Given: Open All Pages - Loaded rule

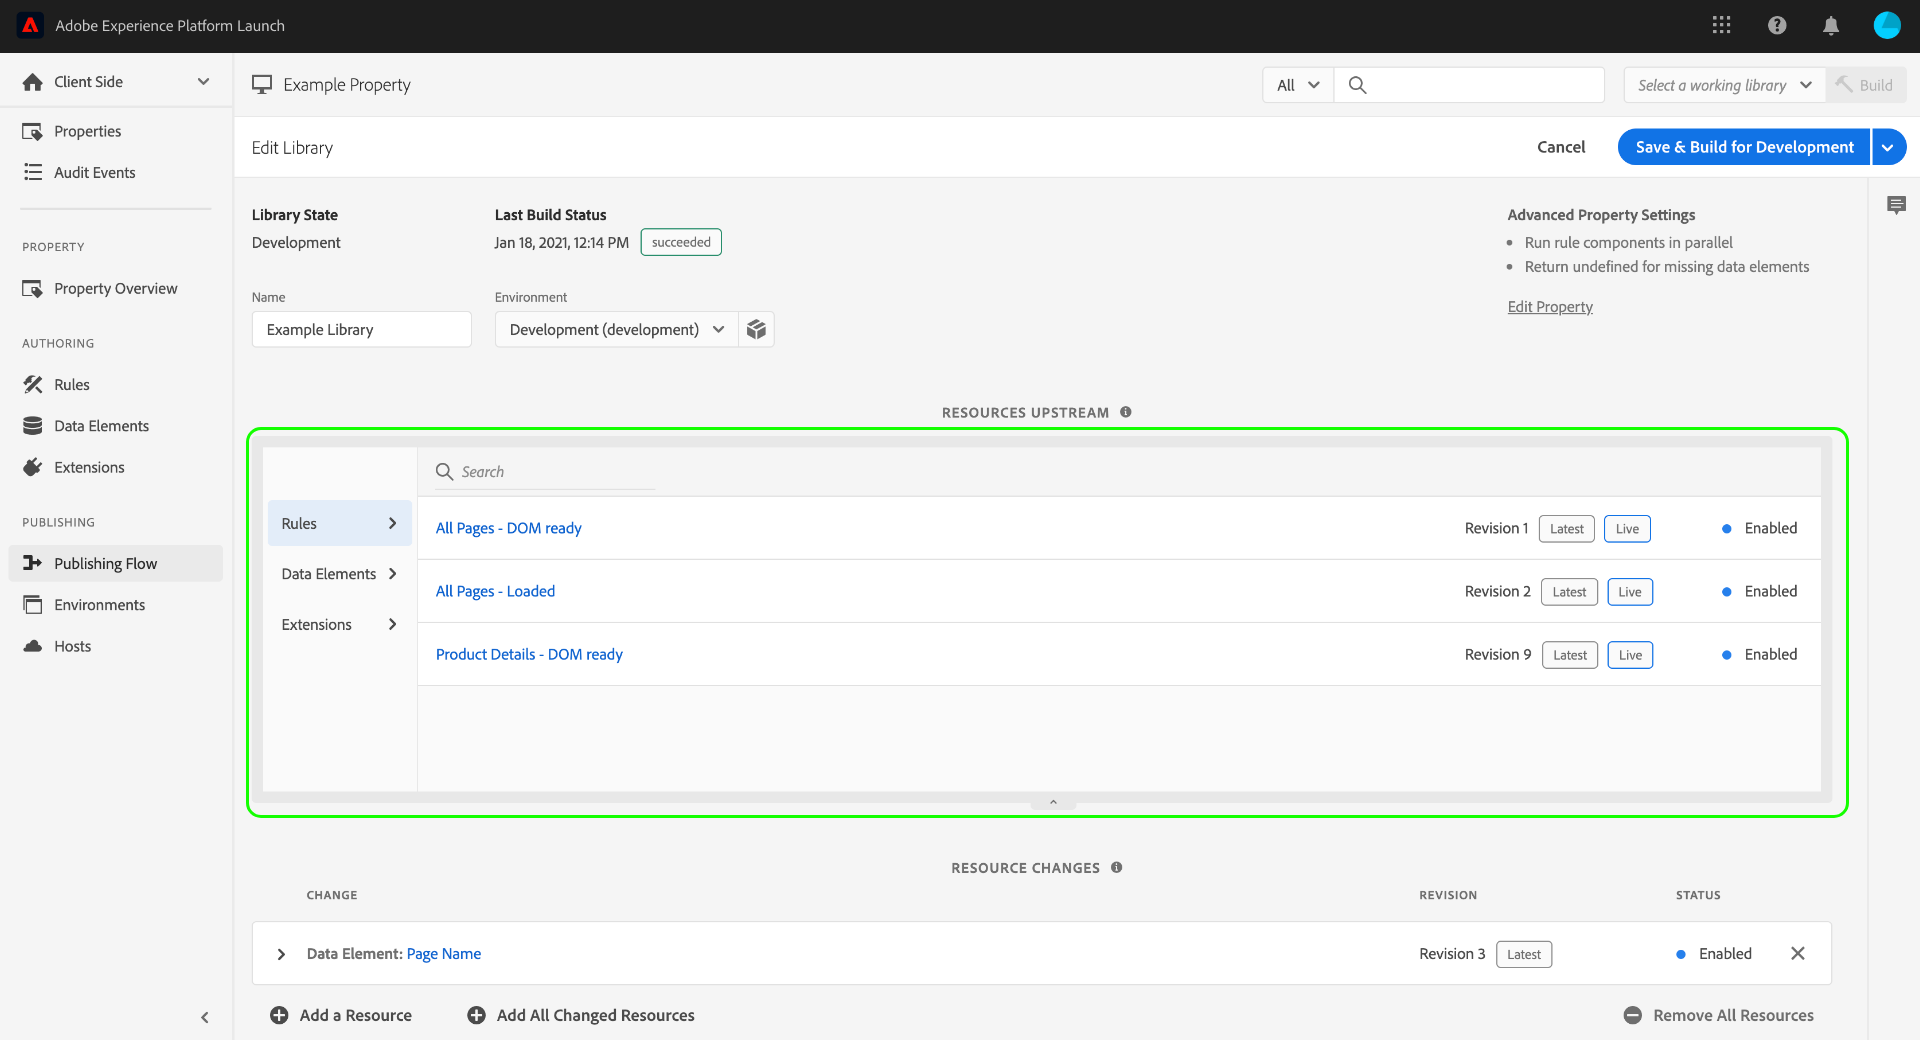Looking at the screenshot, I should coord(495,591).
